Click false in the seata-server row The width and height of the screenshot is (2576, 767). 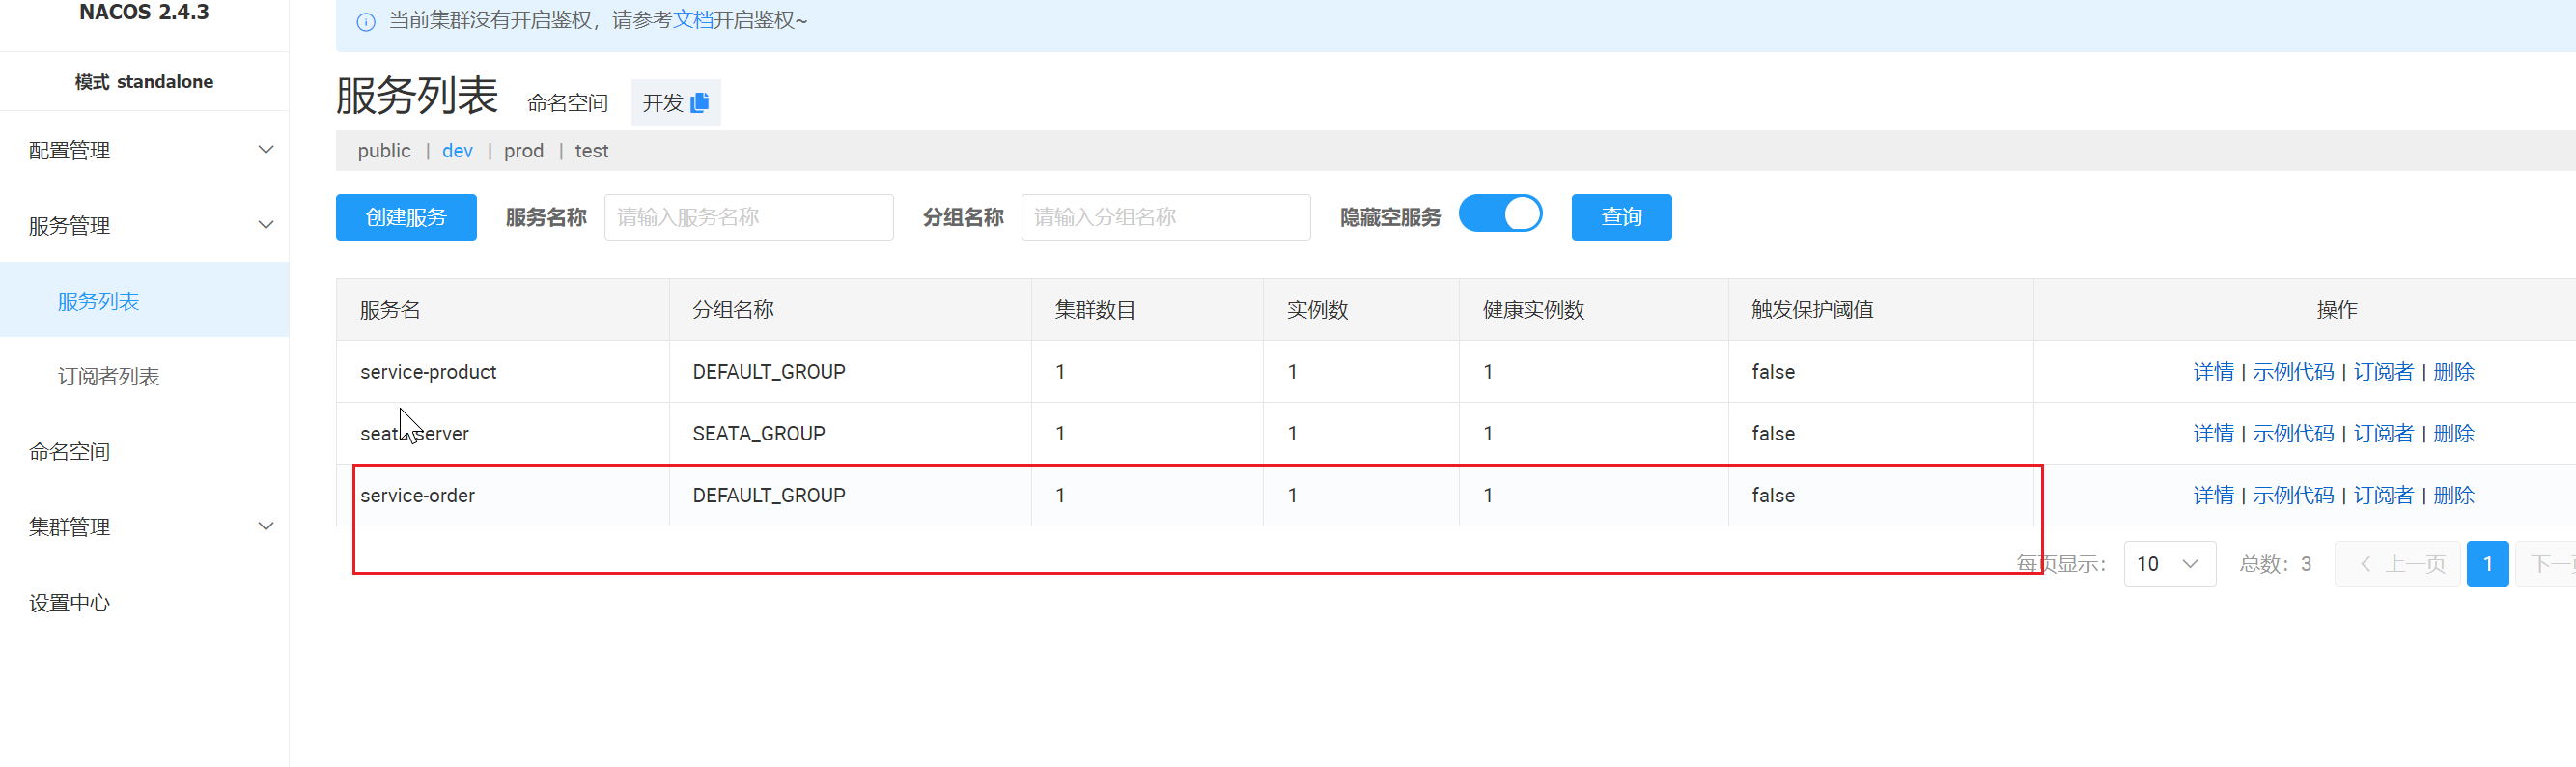[1773, 434]
